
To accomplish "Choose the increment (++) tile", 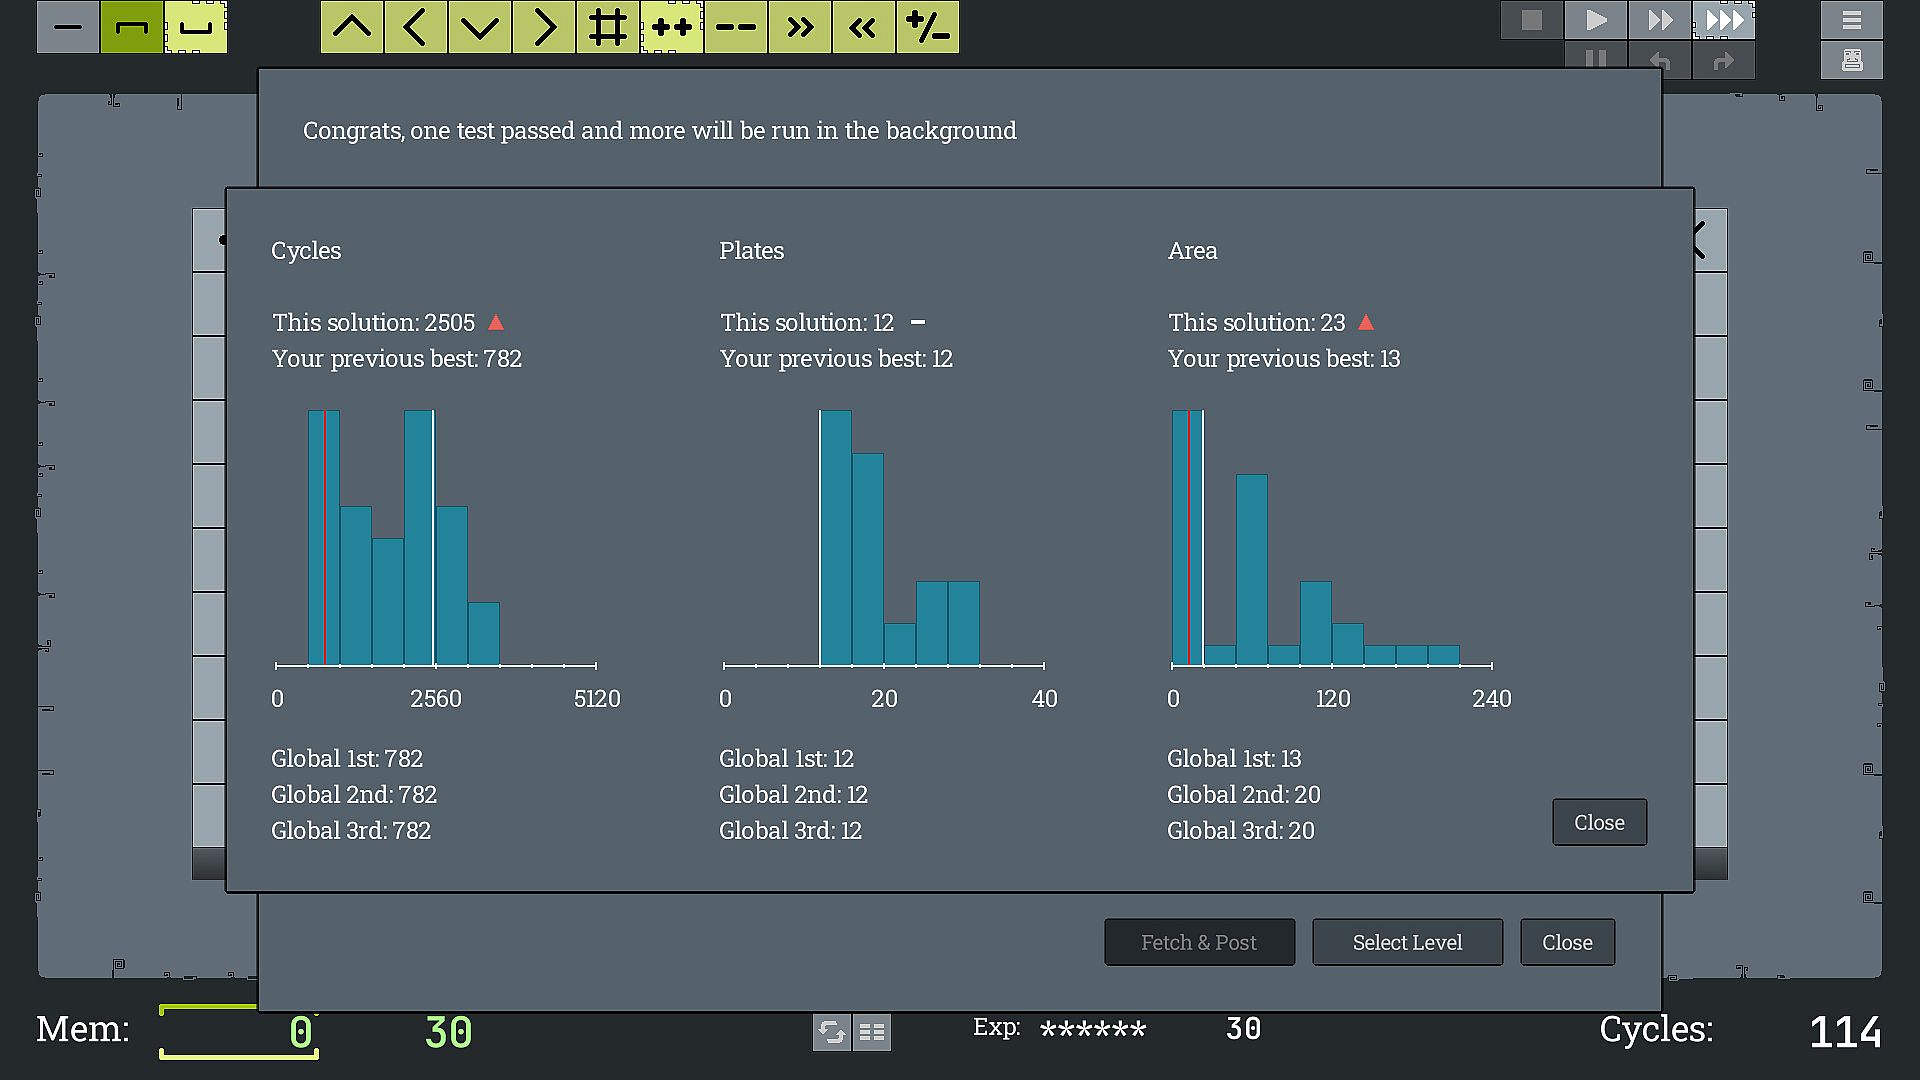I will click(672, 27).
